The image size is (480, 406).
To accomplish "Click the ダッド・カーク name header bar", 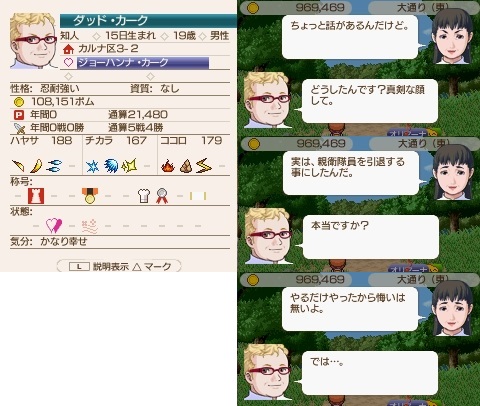I will [x=148, y=21].
